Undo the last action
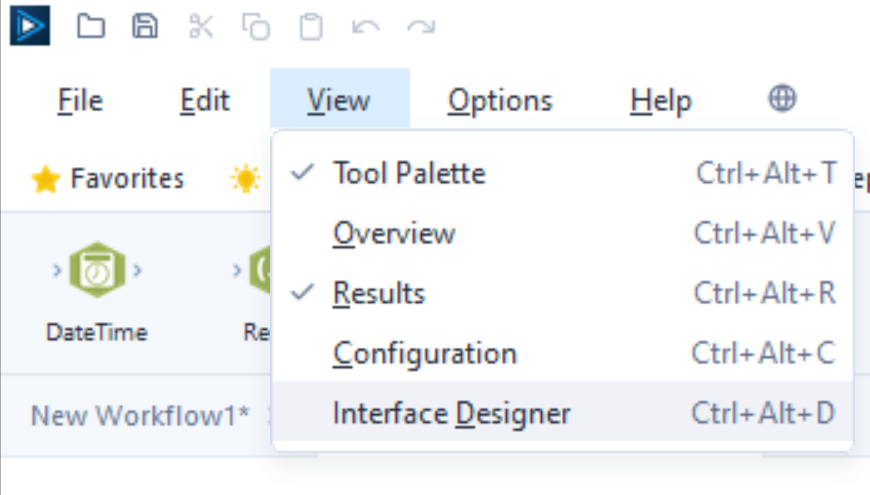This screenshot has height=495, width=870. [x=366, y=27]
